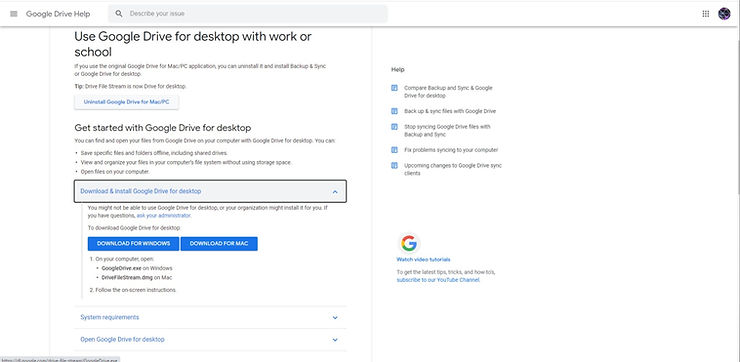The height and width of the screenshot is (362, 740).
Task: Click subscribe to our YouTube Channel link
Action: tap(437, 280)
